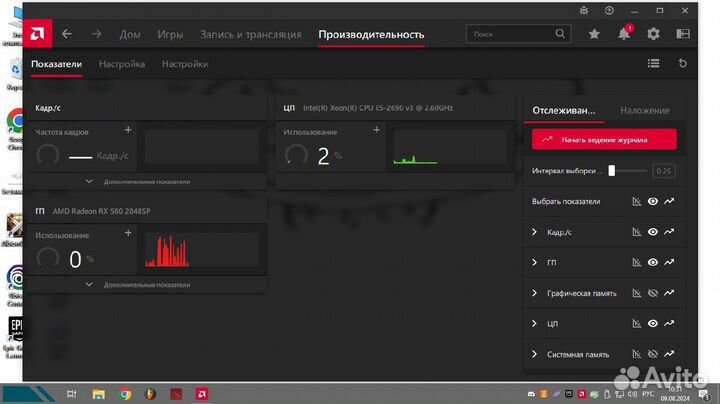Click the reset arrow icon
This screenshot has width=720, height=404.
click(683, 64)
